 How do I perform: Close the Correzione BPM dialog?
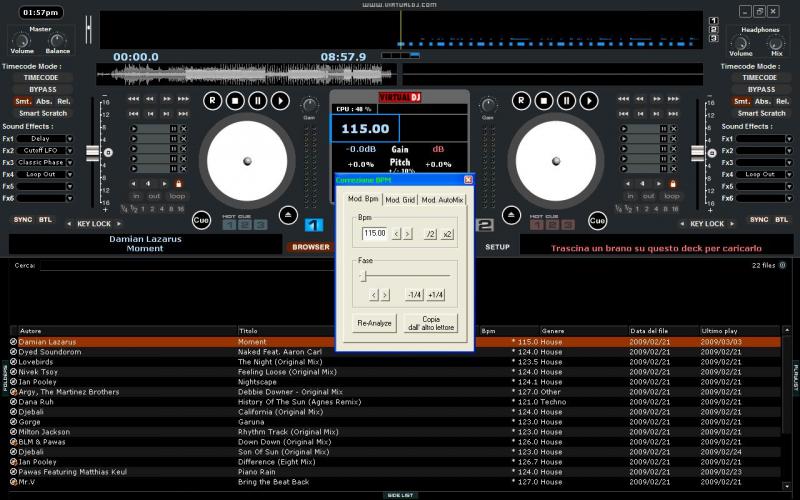(468, 180)
